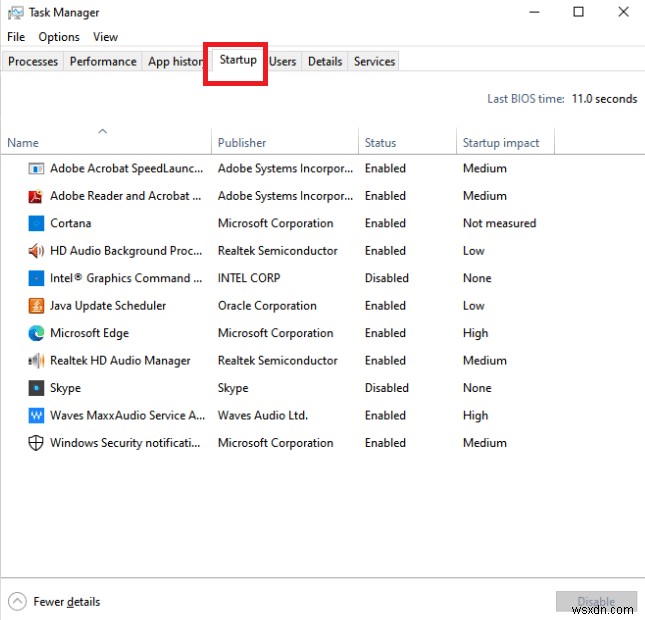Click INTEL CORP publisher cell
The image size is (645, 620).
click(x=249, y=278)
